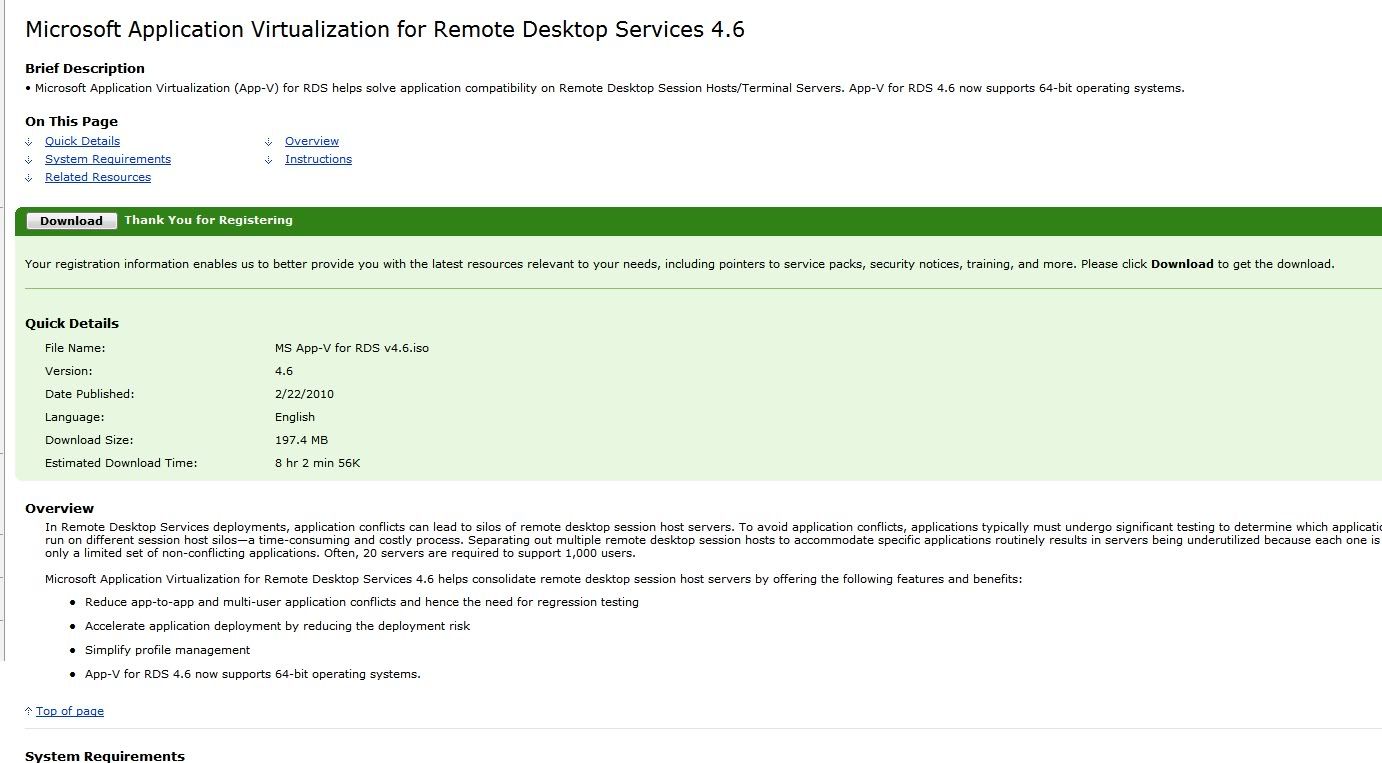Click down arrow icon beside Instructions link
Screen dimensions: 1382x763
coord(269,160)
